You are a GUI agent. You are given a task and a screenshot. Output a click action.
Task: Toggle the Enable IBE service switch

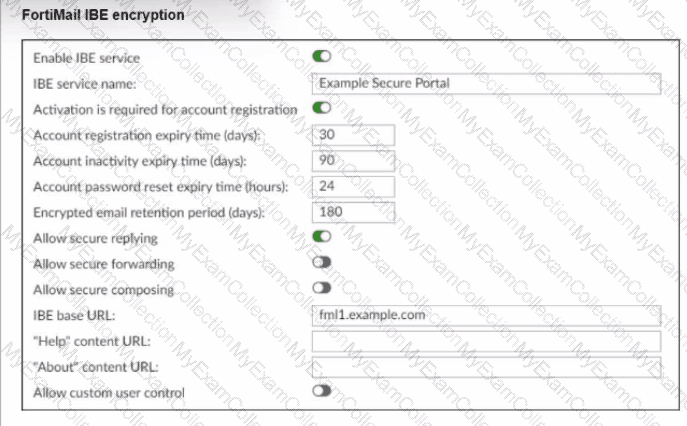(x=321, y=58)
